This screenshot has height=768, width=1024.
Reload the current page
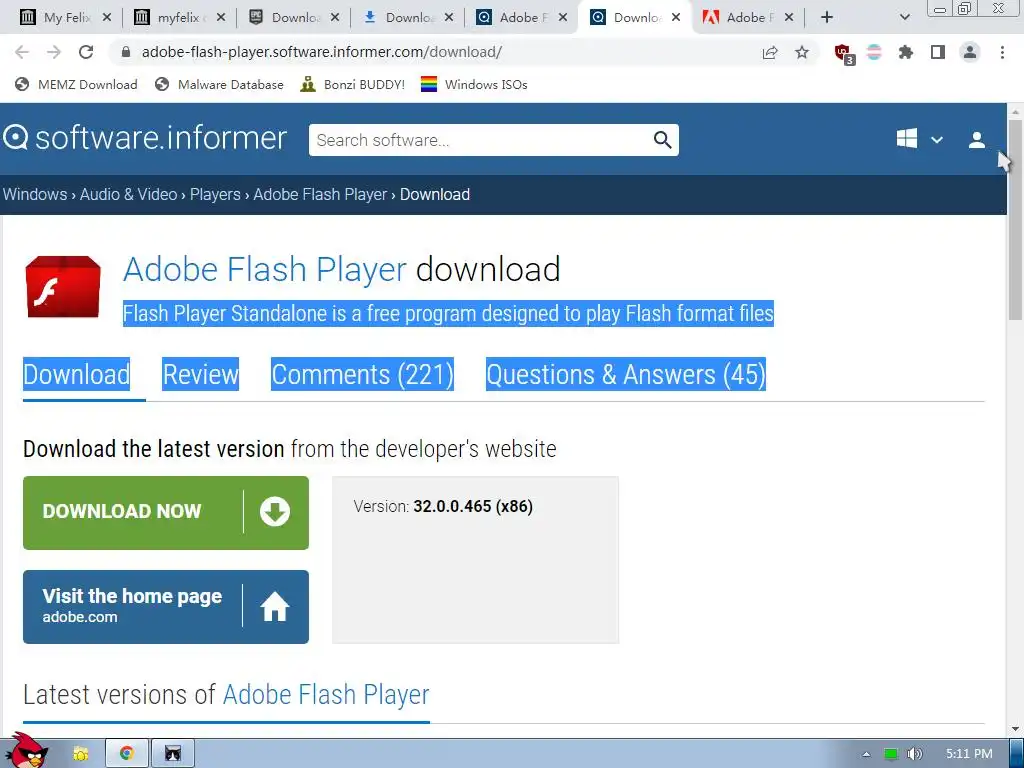(x=86, y=52)
